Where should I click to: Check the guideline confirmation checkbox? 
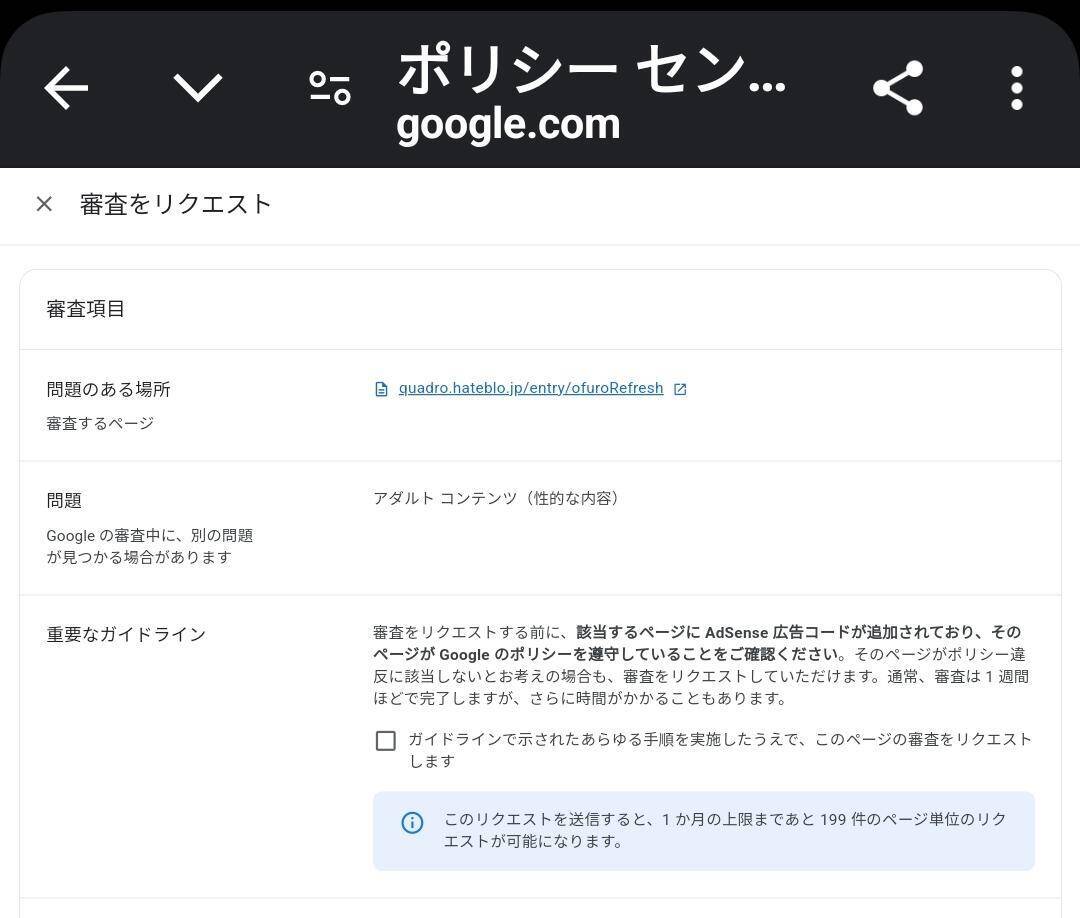(386, 741)
